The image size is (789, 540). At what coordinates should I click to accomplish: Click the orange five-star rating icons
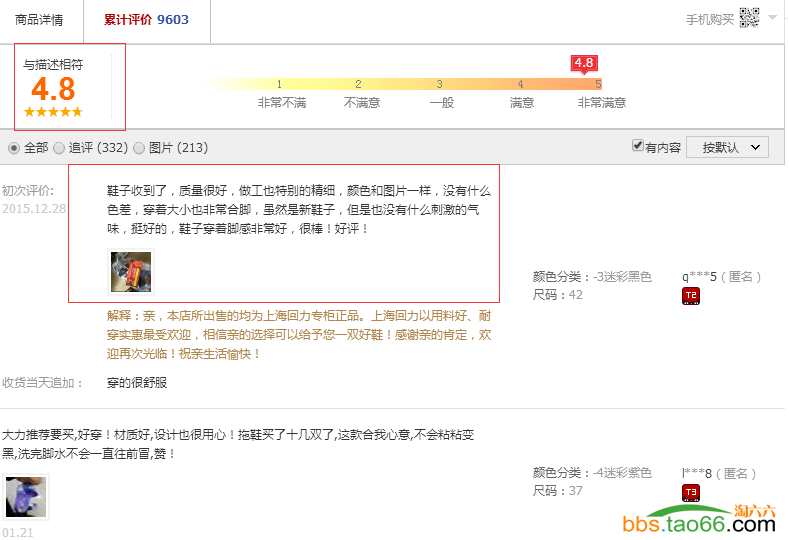53,112
